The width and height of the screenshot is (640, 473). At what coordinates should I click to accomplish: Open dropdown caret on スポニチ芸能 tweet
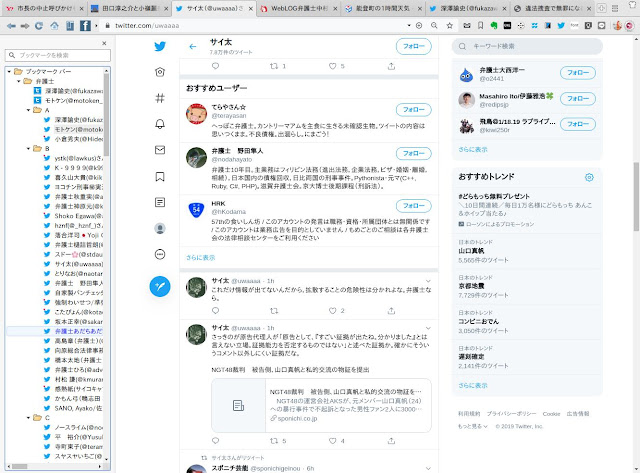tap(428, 468)
